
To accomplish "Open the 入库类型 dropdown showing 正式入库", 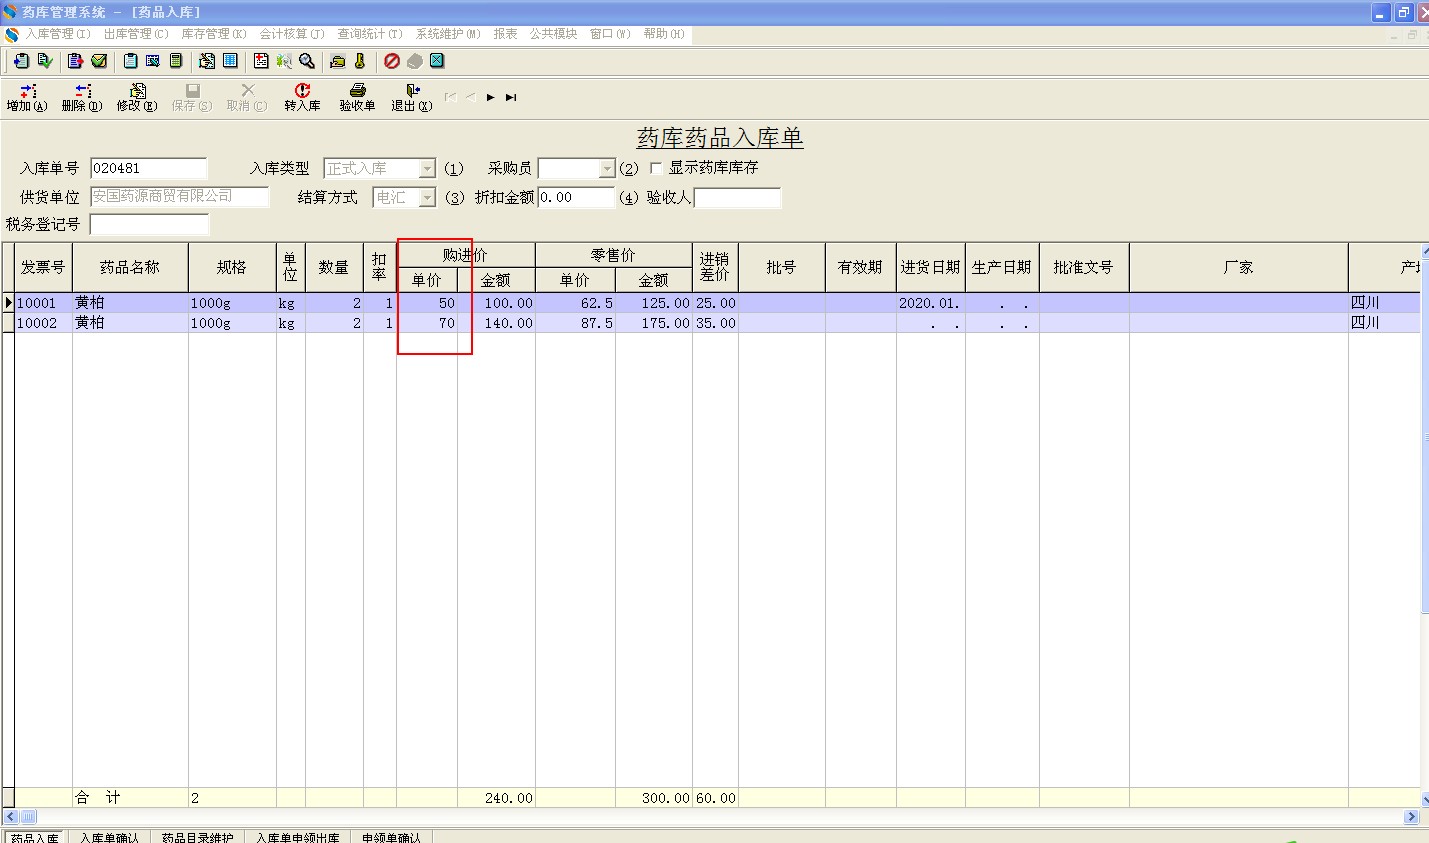I will pyautogui.click(x=427, y=169).
